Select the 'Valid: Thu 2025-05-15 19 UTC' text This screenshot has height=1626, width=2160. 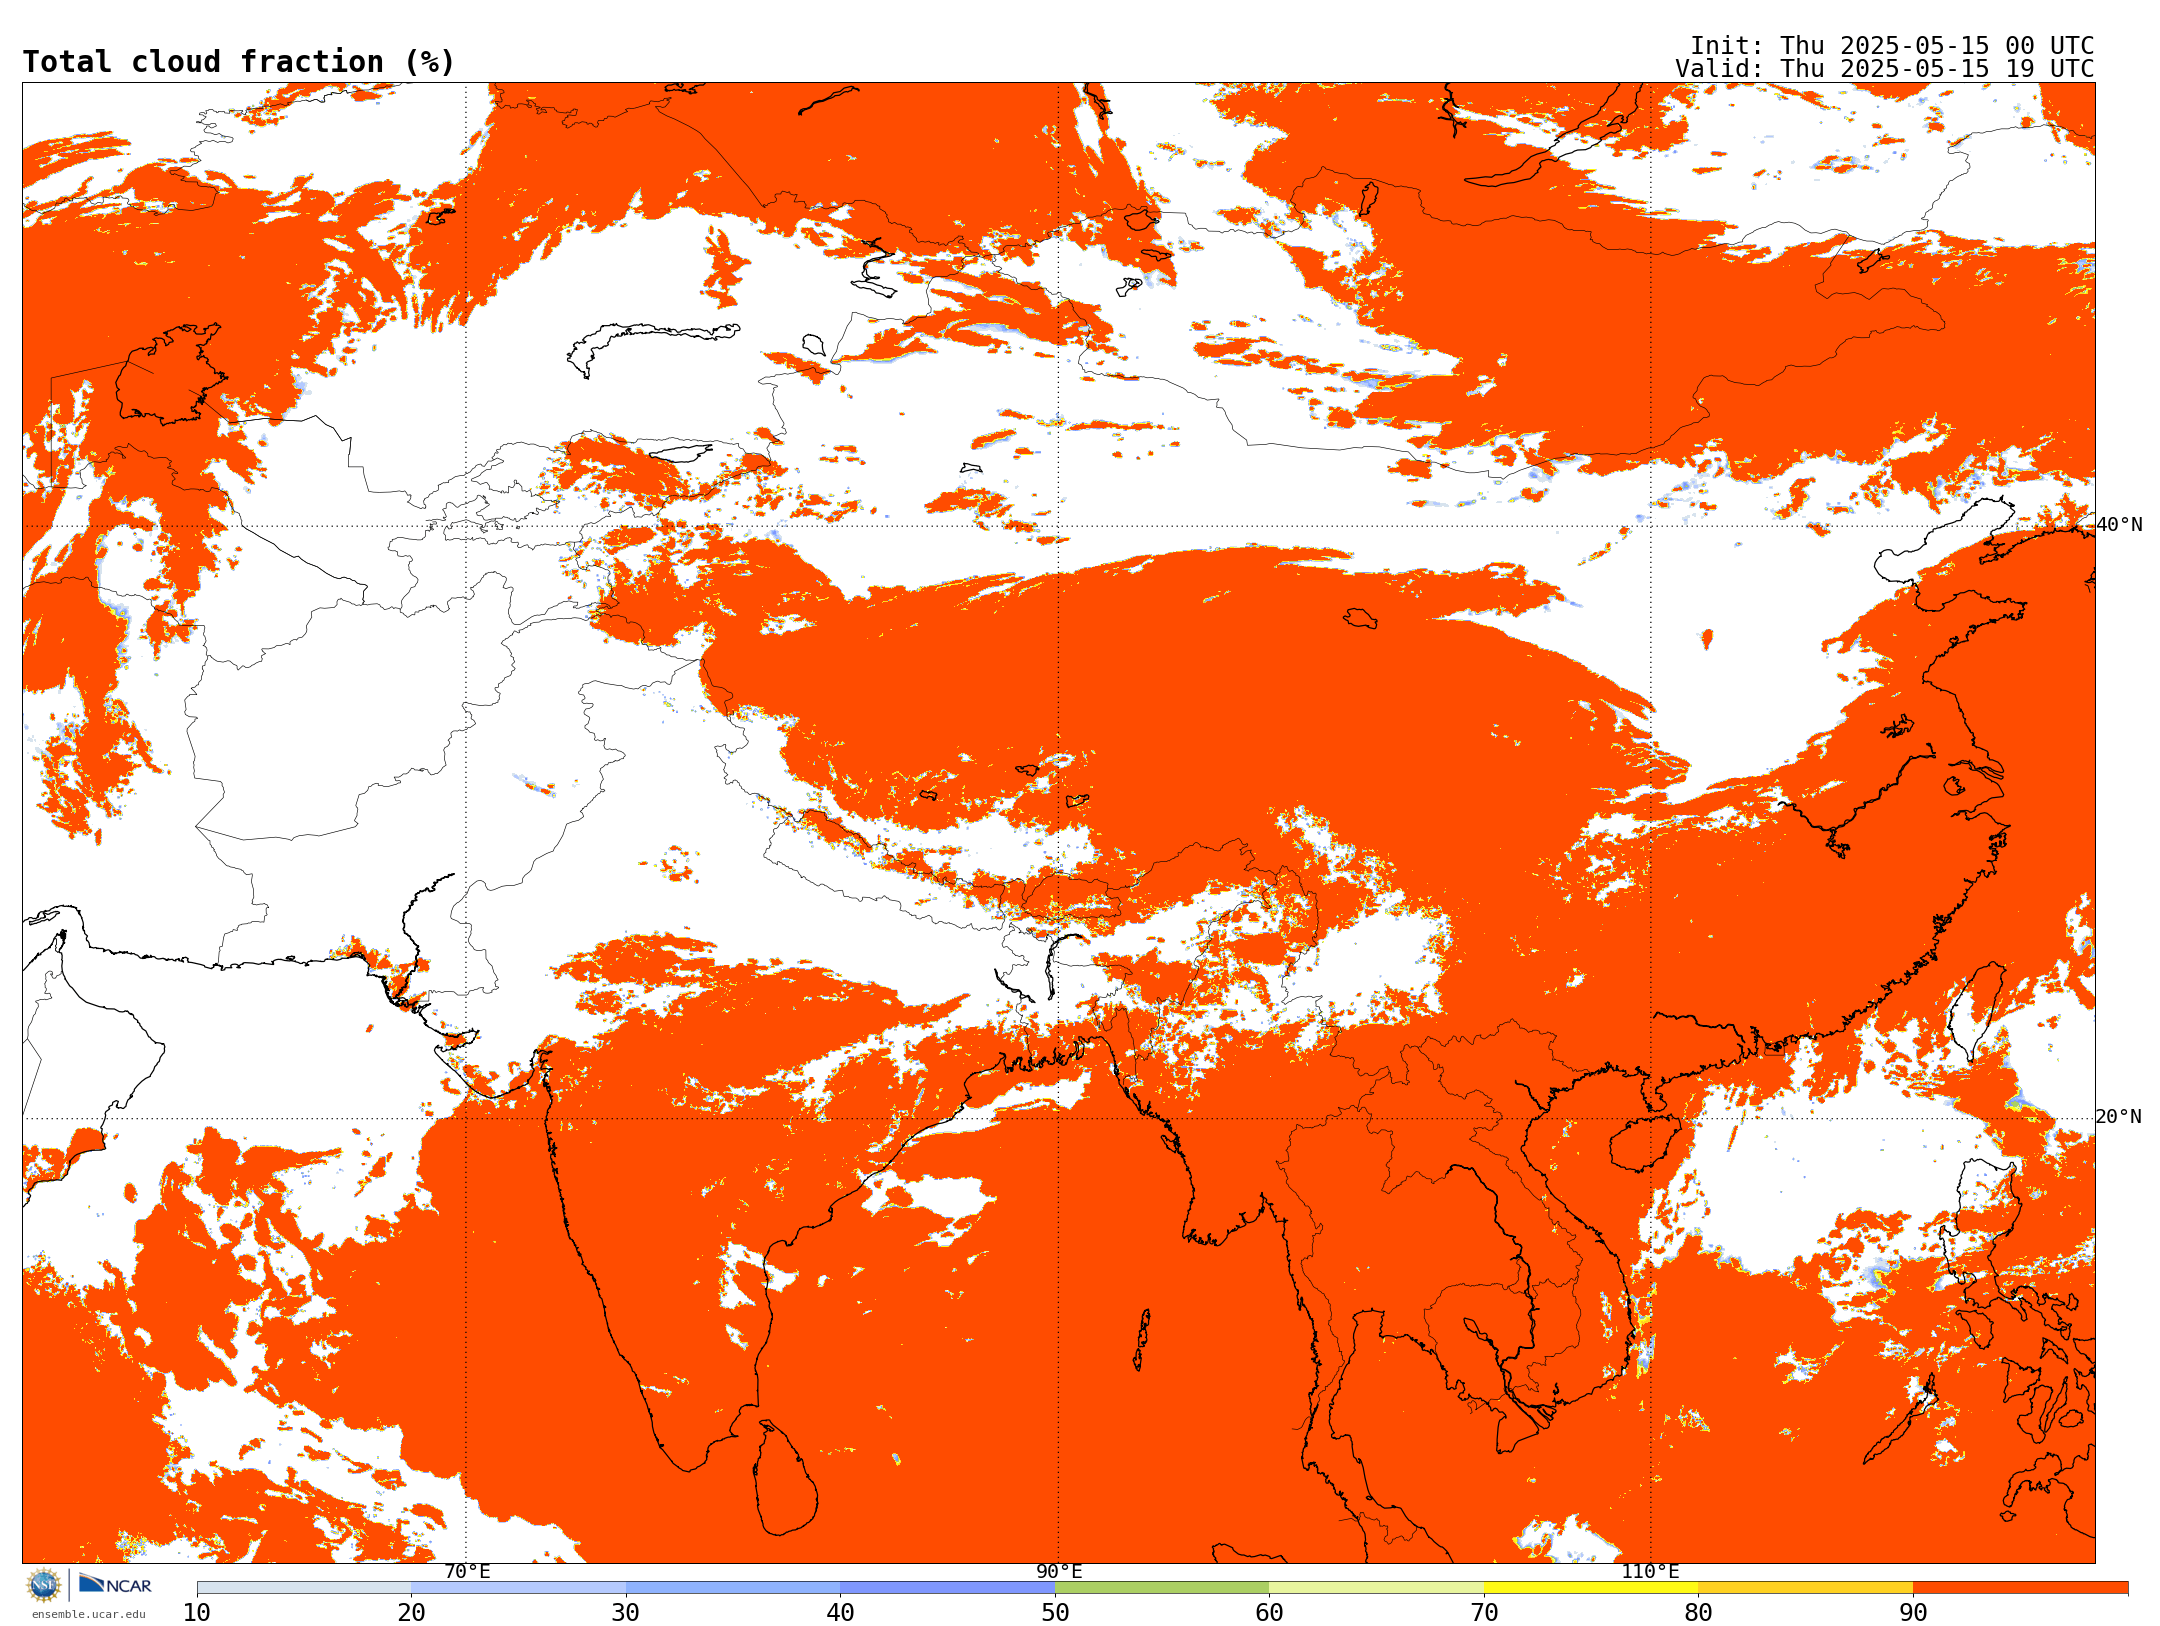pos(1885,69)
